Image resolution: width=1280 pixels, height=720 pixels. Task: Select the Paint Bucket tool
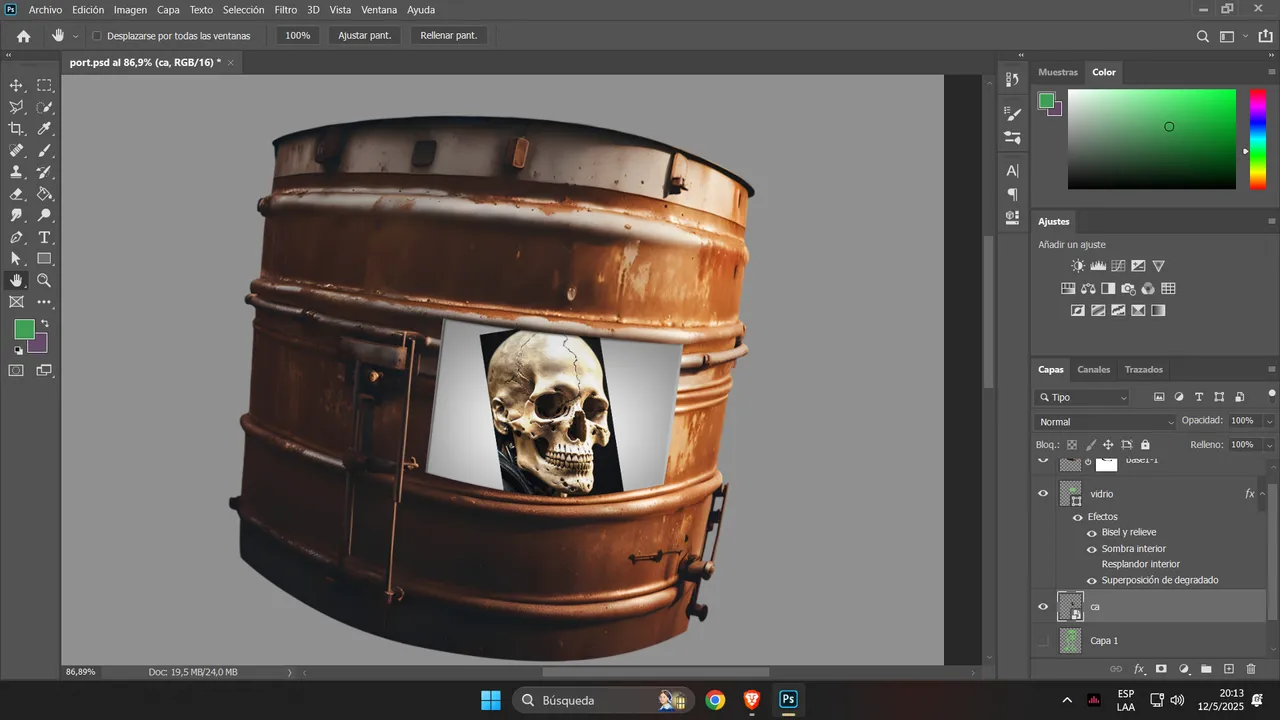(45, 194)
